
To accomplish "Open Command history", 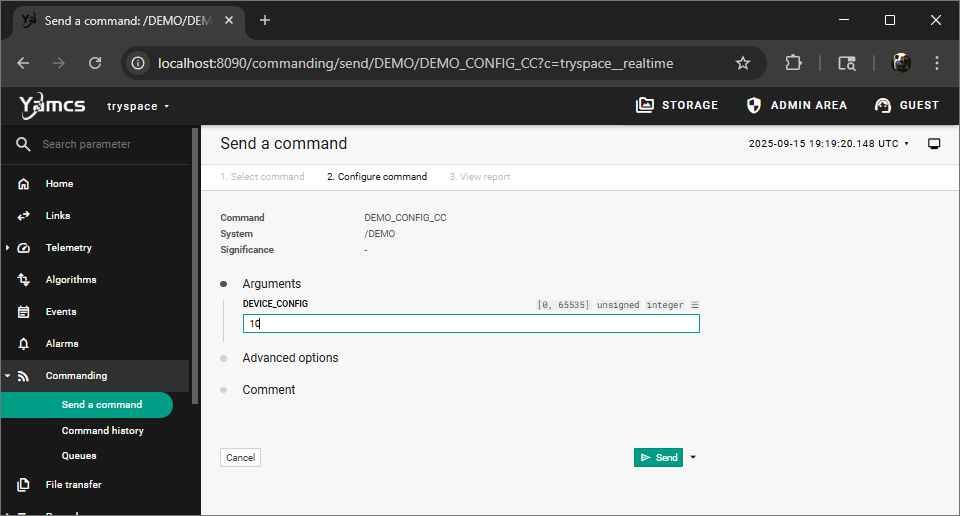I will pyautogui.click(x=102, y=430).
